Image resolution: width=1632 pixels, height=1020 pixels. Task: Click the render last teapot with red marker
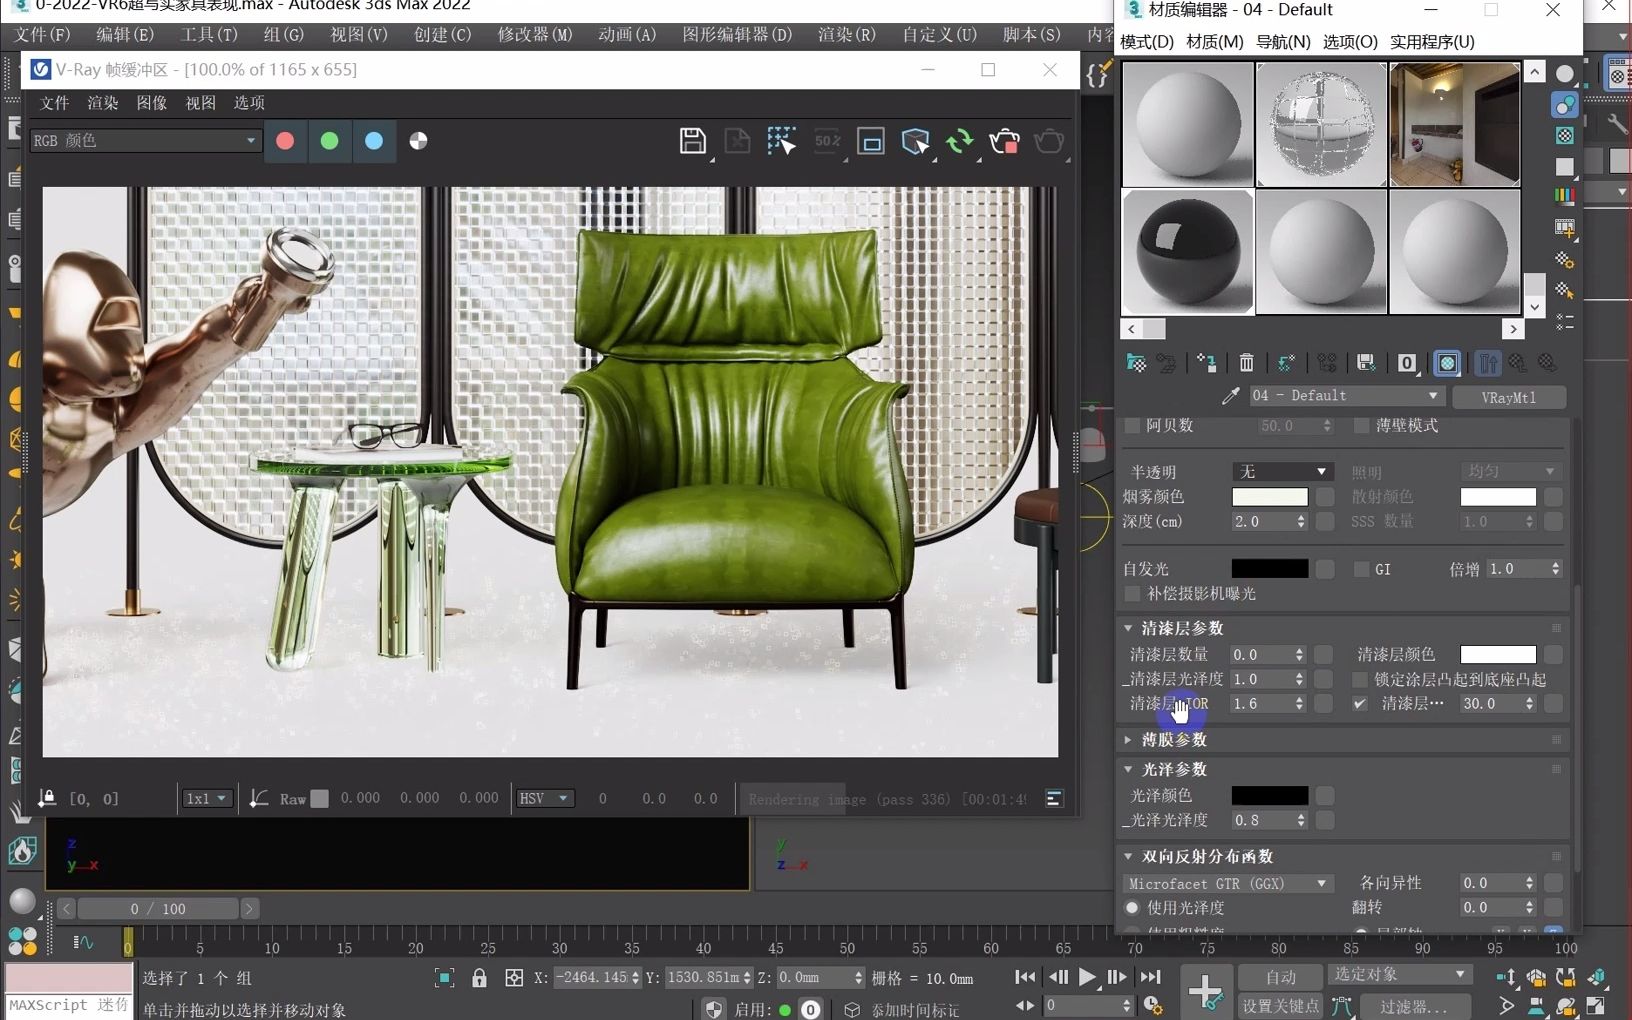point(1004,142)
